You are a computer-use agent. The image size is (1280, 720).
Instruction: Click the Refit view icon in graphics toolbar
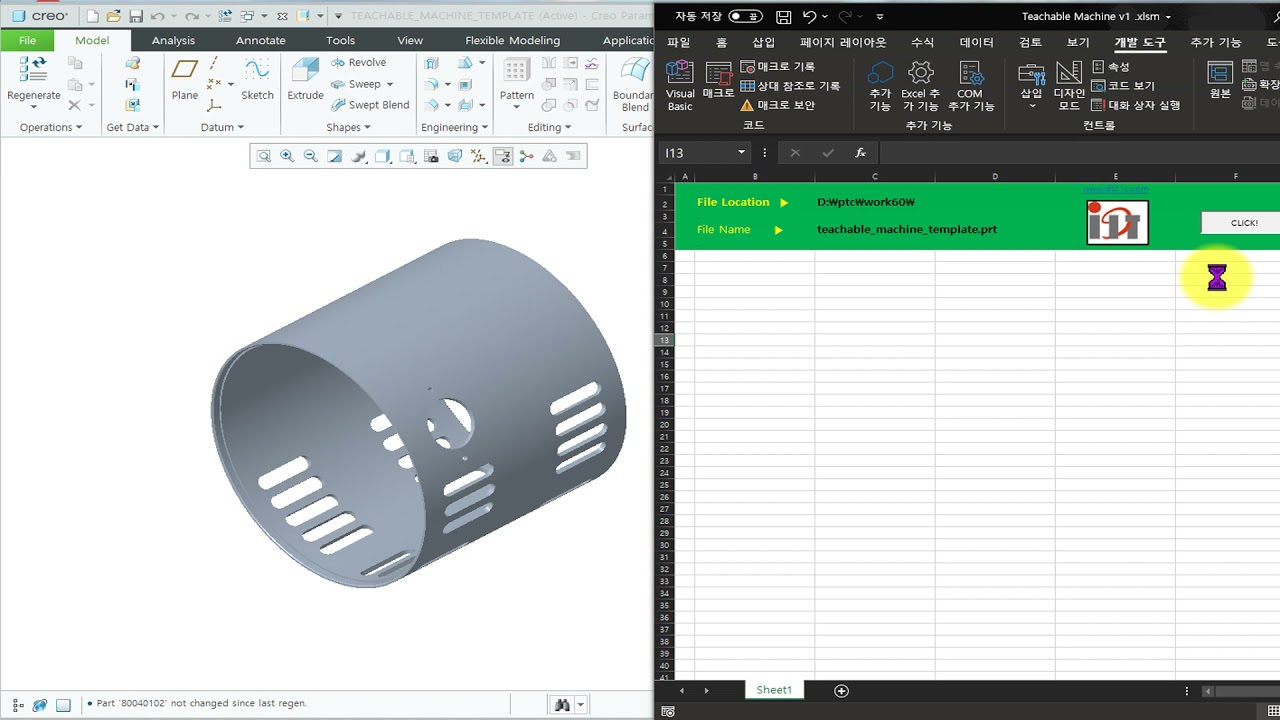click(264, 156)
